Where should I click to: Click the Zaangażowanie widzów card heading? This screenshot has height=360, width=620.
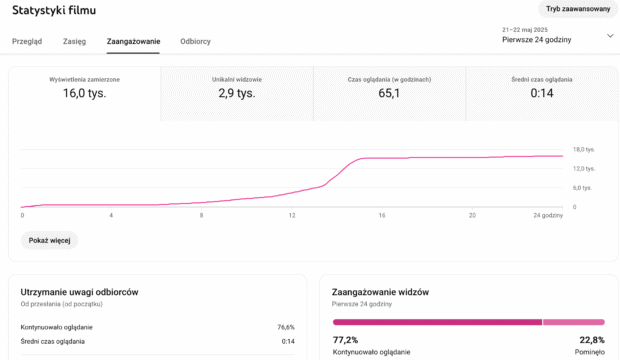point(380,292)
